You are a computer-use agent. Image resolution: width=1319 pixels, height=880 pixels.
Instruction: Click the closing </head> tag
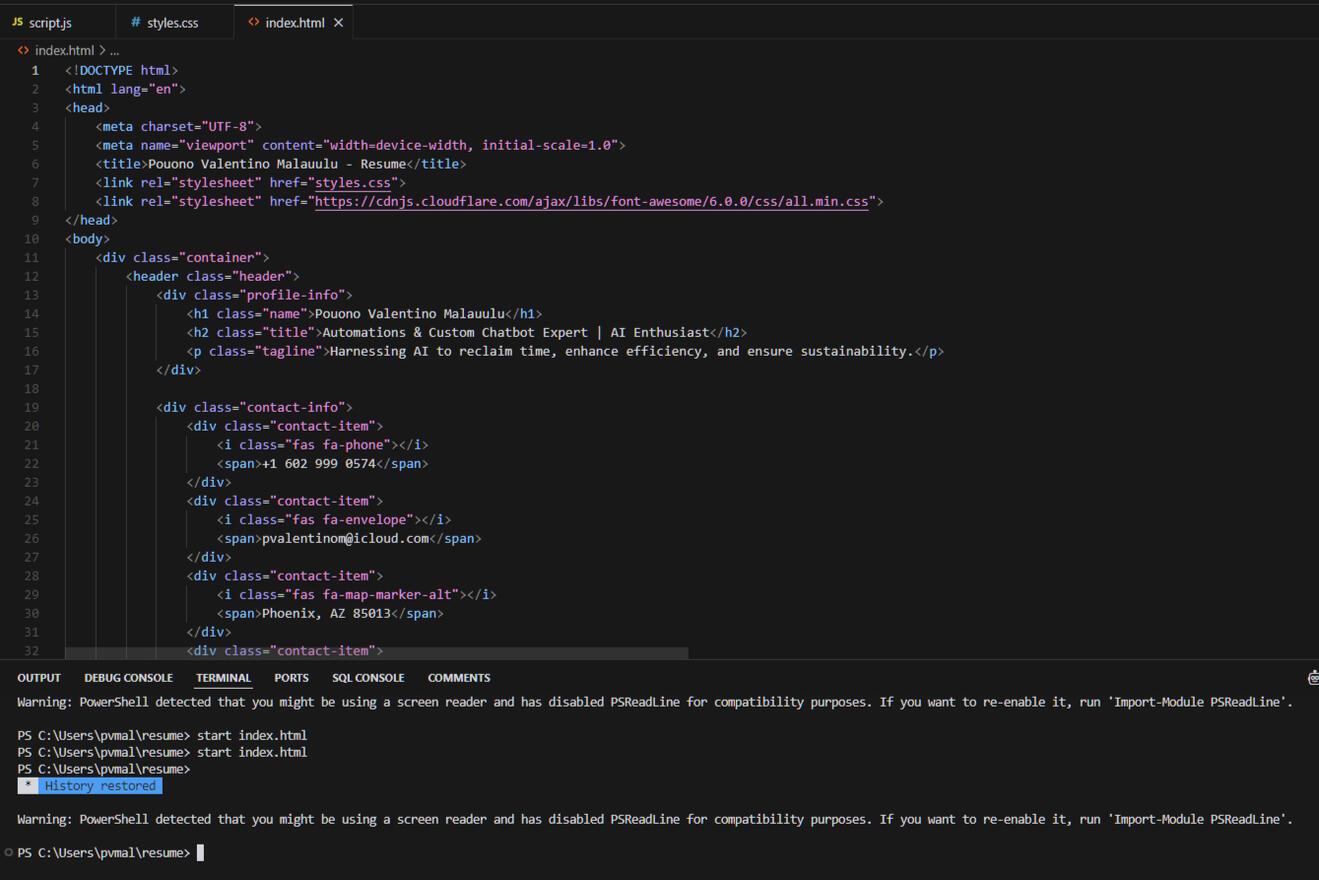92,220
